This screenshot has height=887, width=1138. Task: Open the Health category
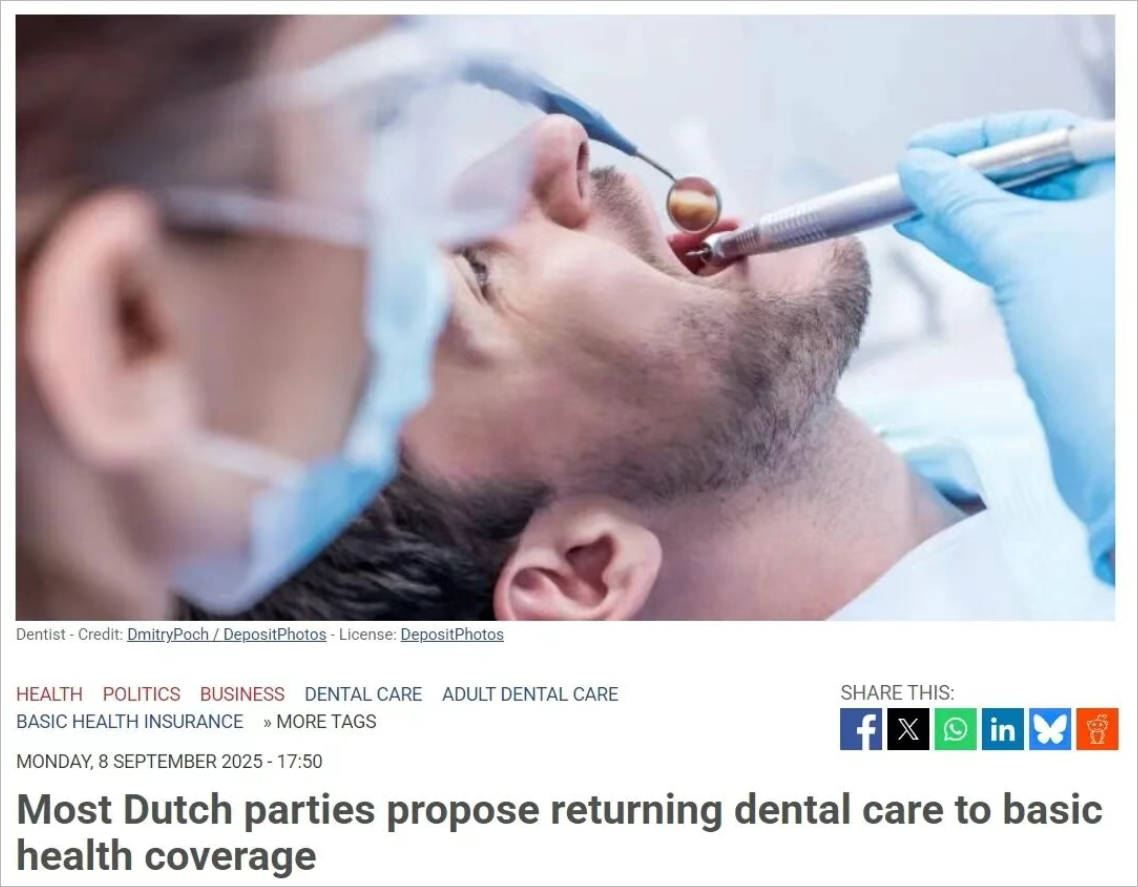pos(49,694)
